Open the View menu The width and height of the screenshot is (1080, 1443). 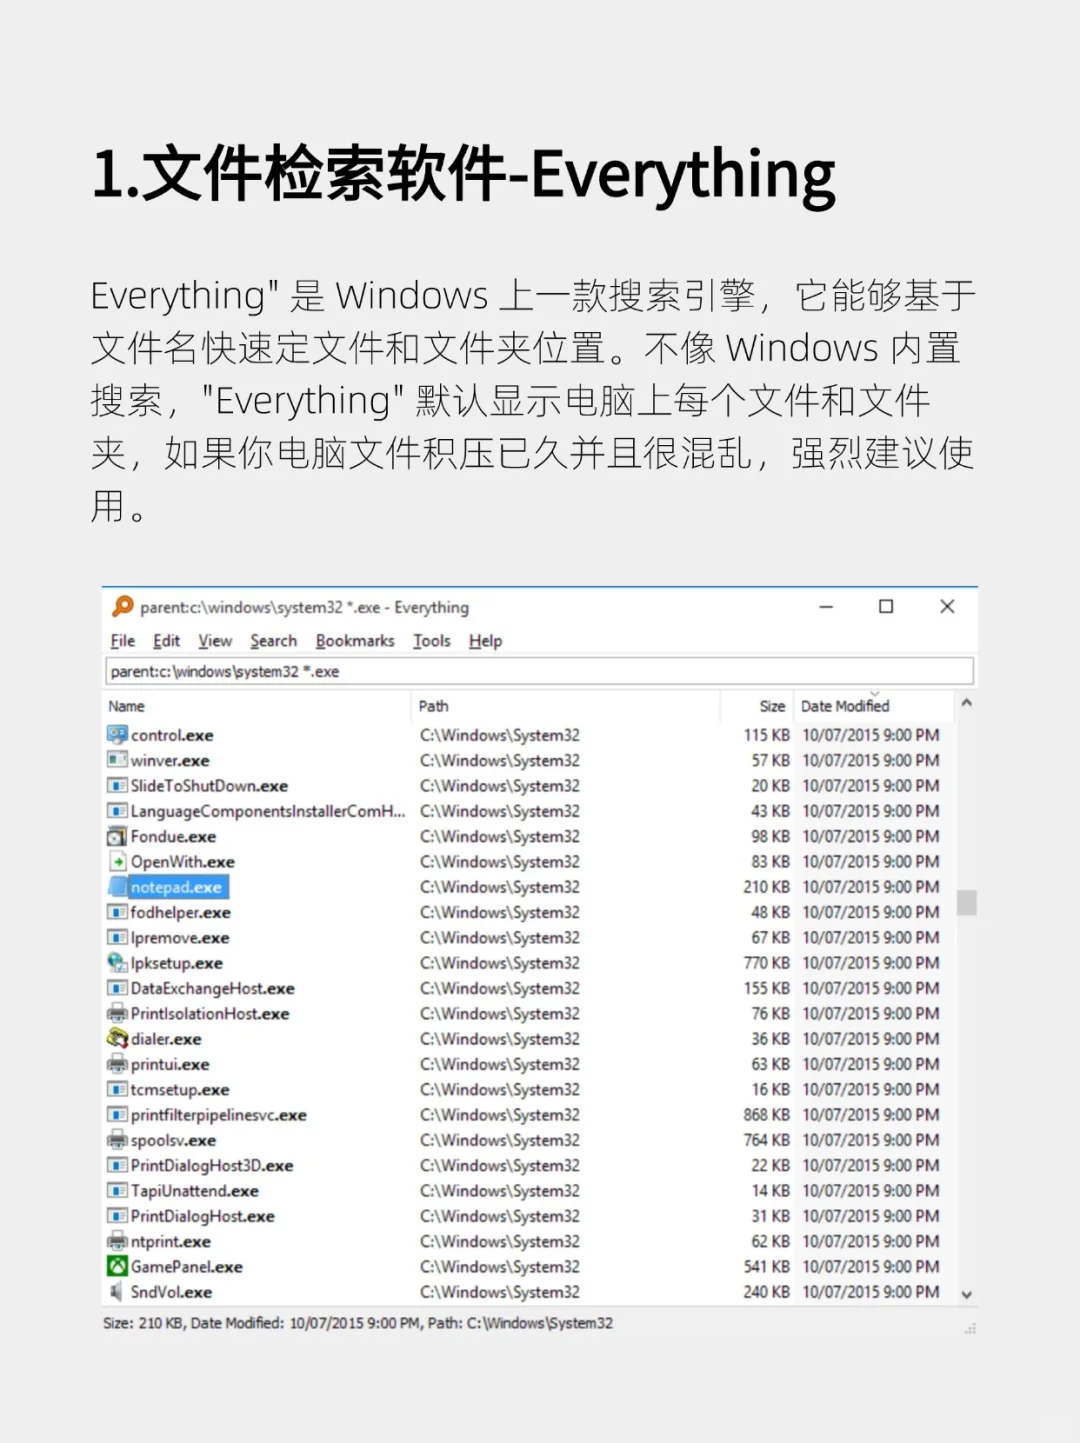pos(215,641)
